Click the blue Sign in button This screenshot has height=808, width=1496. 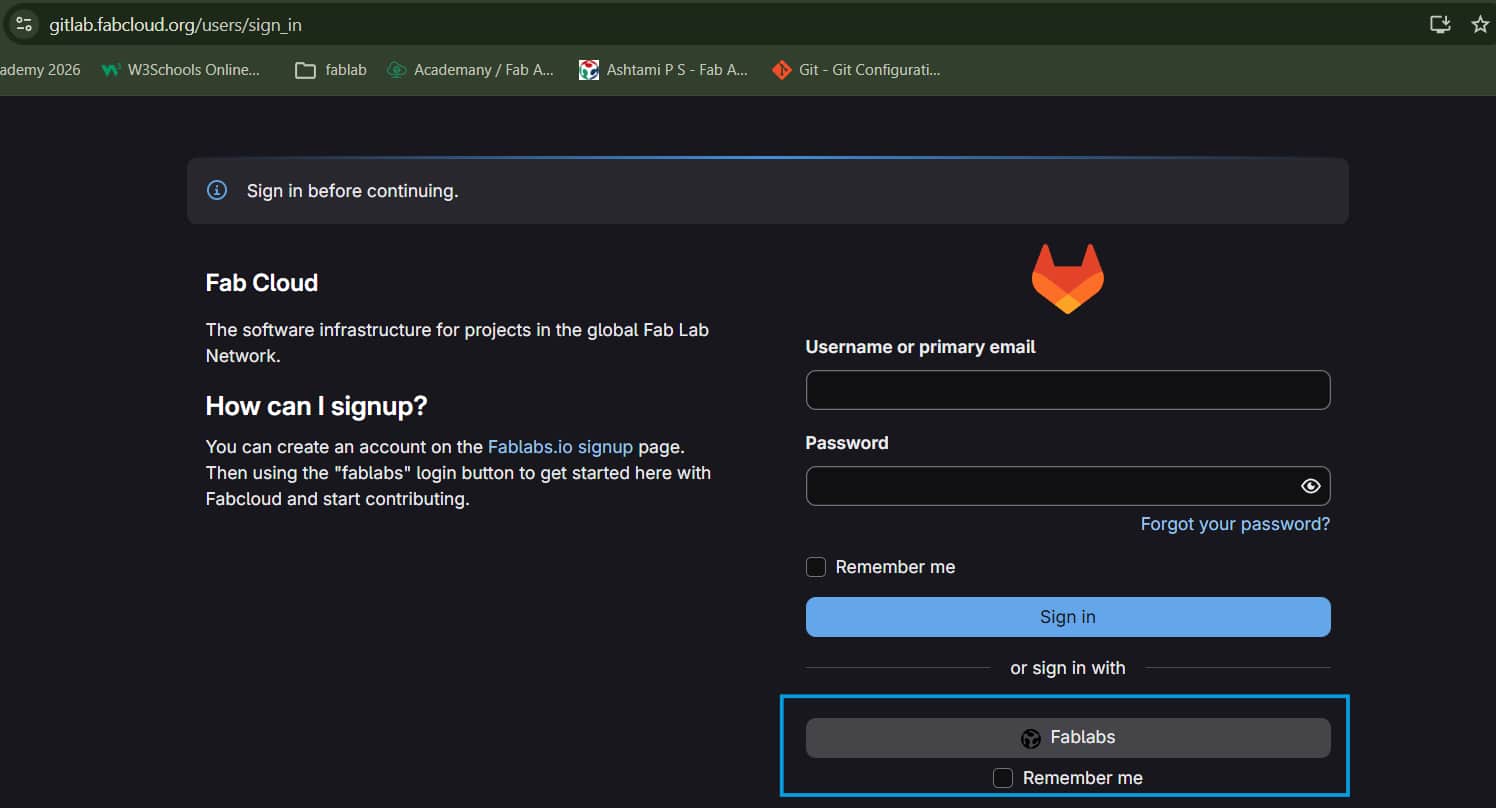(x=1068, y=617)
